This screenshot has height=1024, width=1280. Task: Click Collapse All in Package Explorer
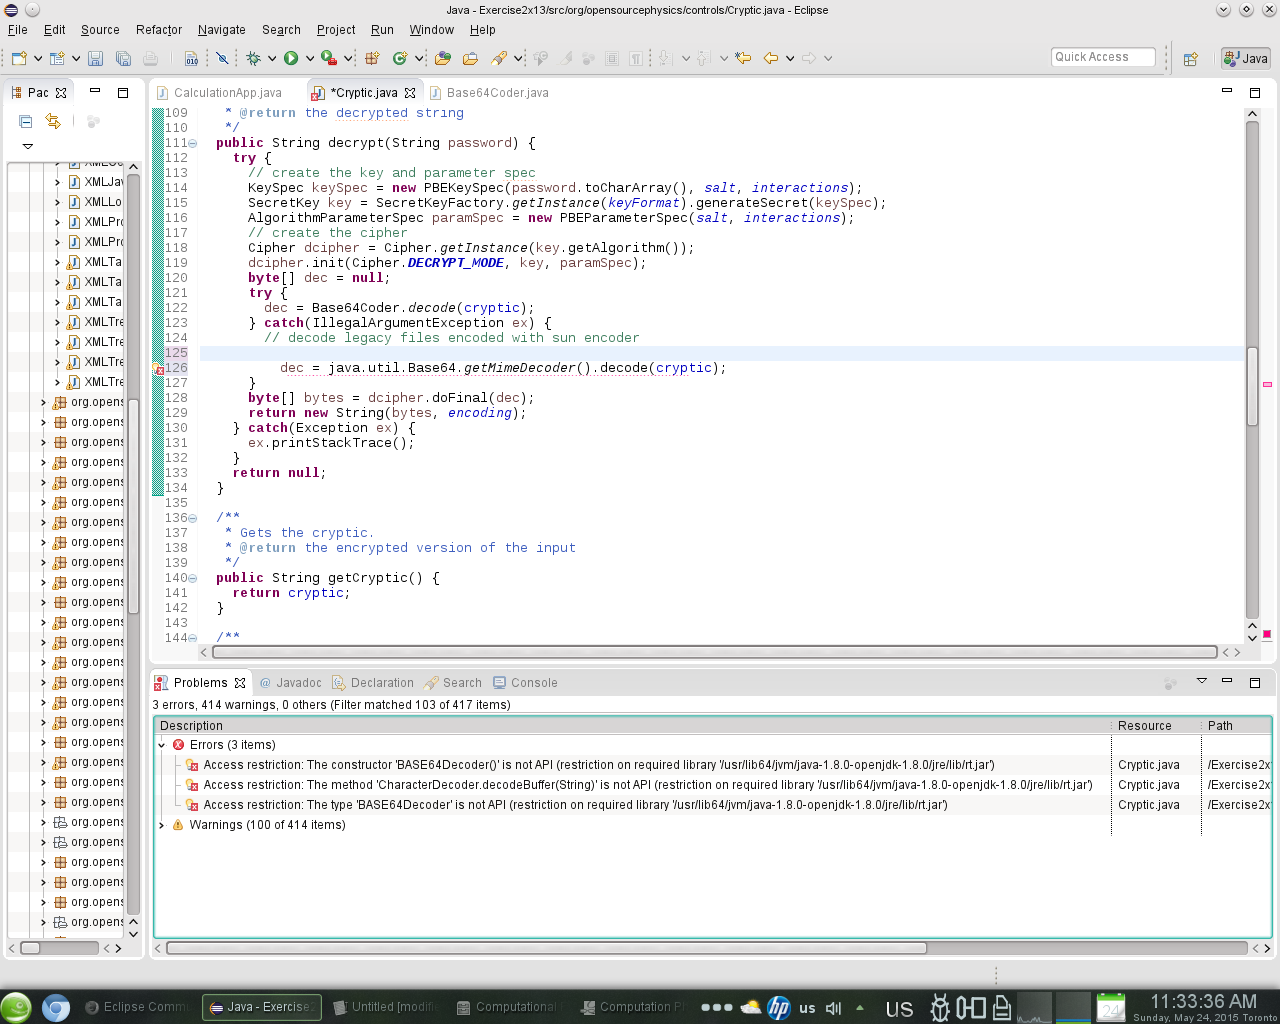[26, 121]
